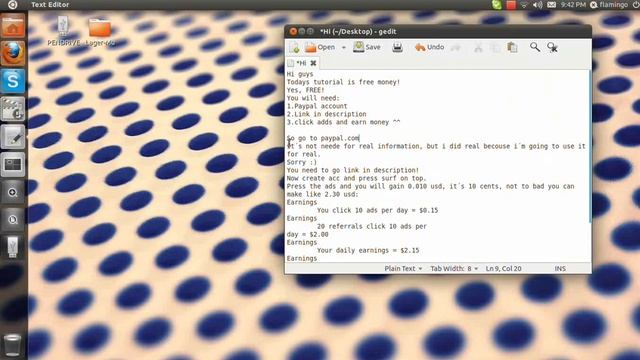
Task: Open the Applications lens launcher icon
Action: pyautogui.click(x=13, y=192)
